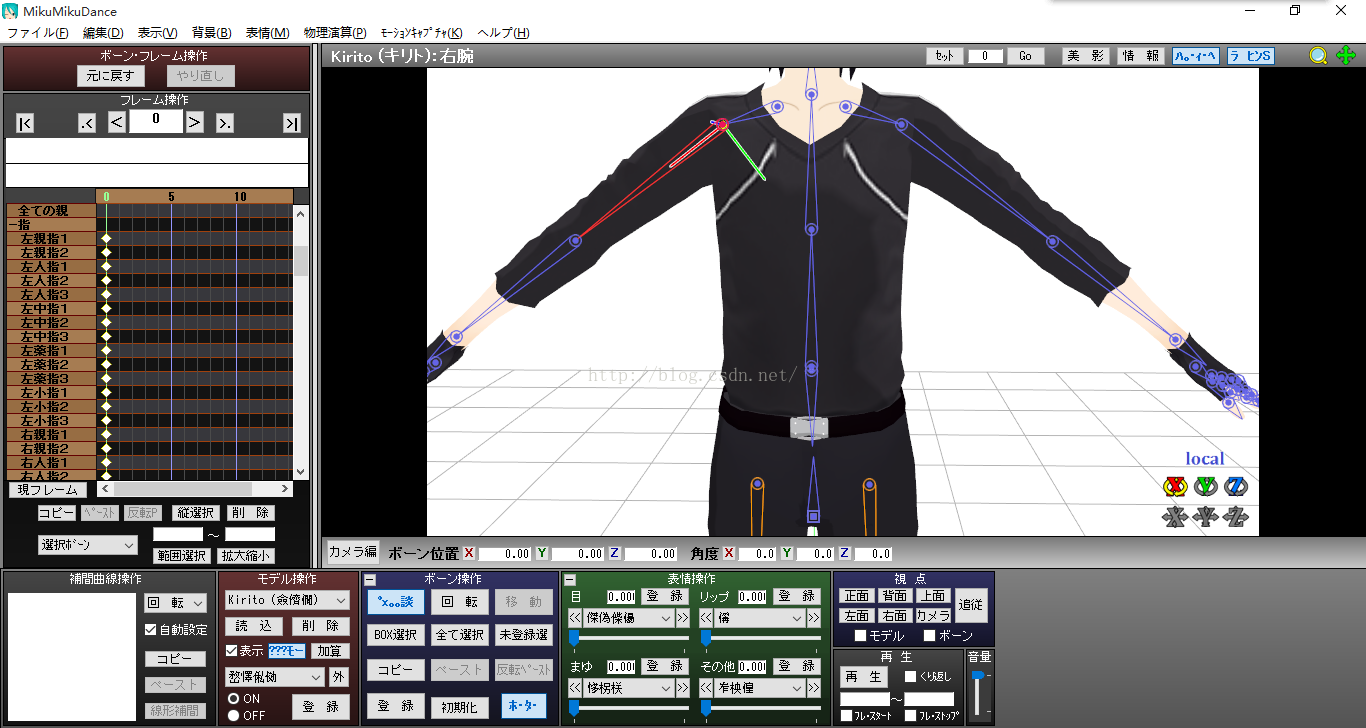Toggle the 自動設定 auto setting checkbox
This screenshot has height=728, width=1366.
tap(151, 630)
